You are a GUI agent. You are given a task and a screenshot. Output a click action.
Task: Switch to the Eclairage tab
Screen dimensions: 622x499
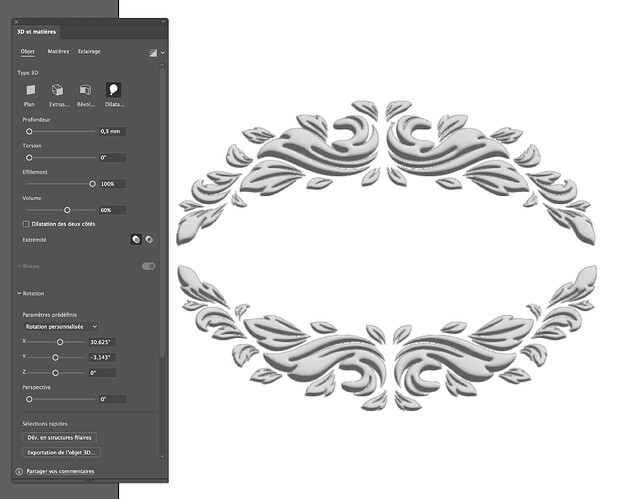pos(89,52)
